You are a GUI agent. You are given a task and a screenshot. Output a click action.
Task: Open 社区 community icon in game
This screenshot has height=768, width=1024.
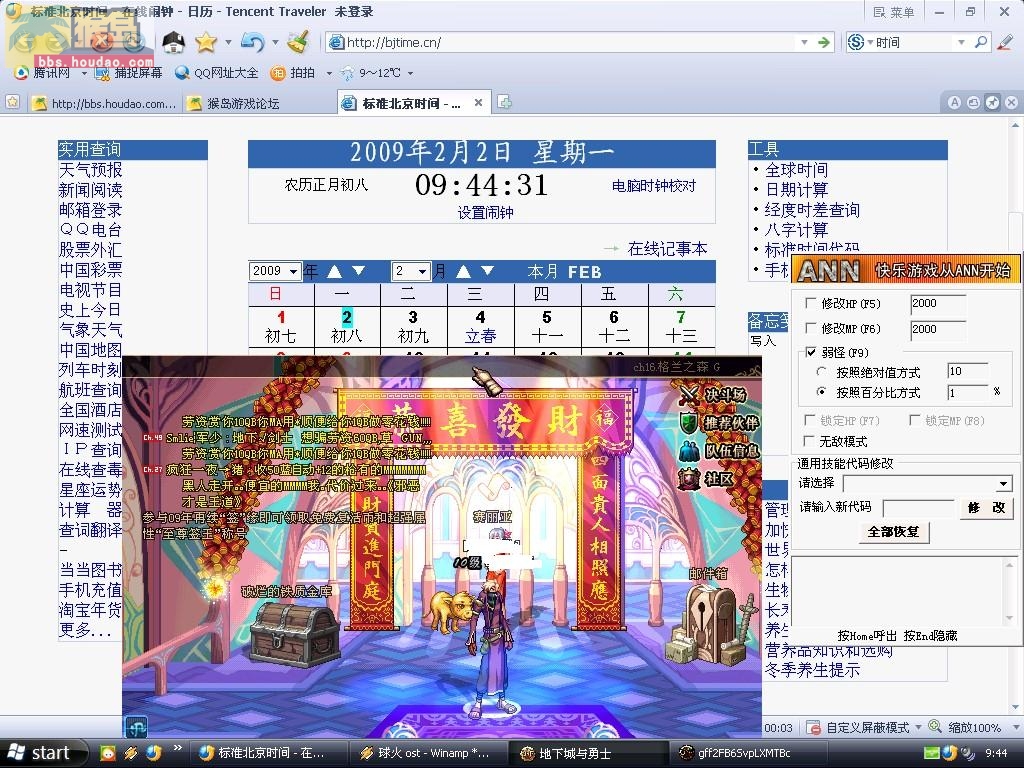688,479
